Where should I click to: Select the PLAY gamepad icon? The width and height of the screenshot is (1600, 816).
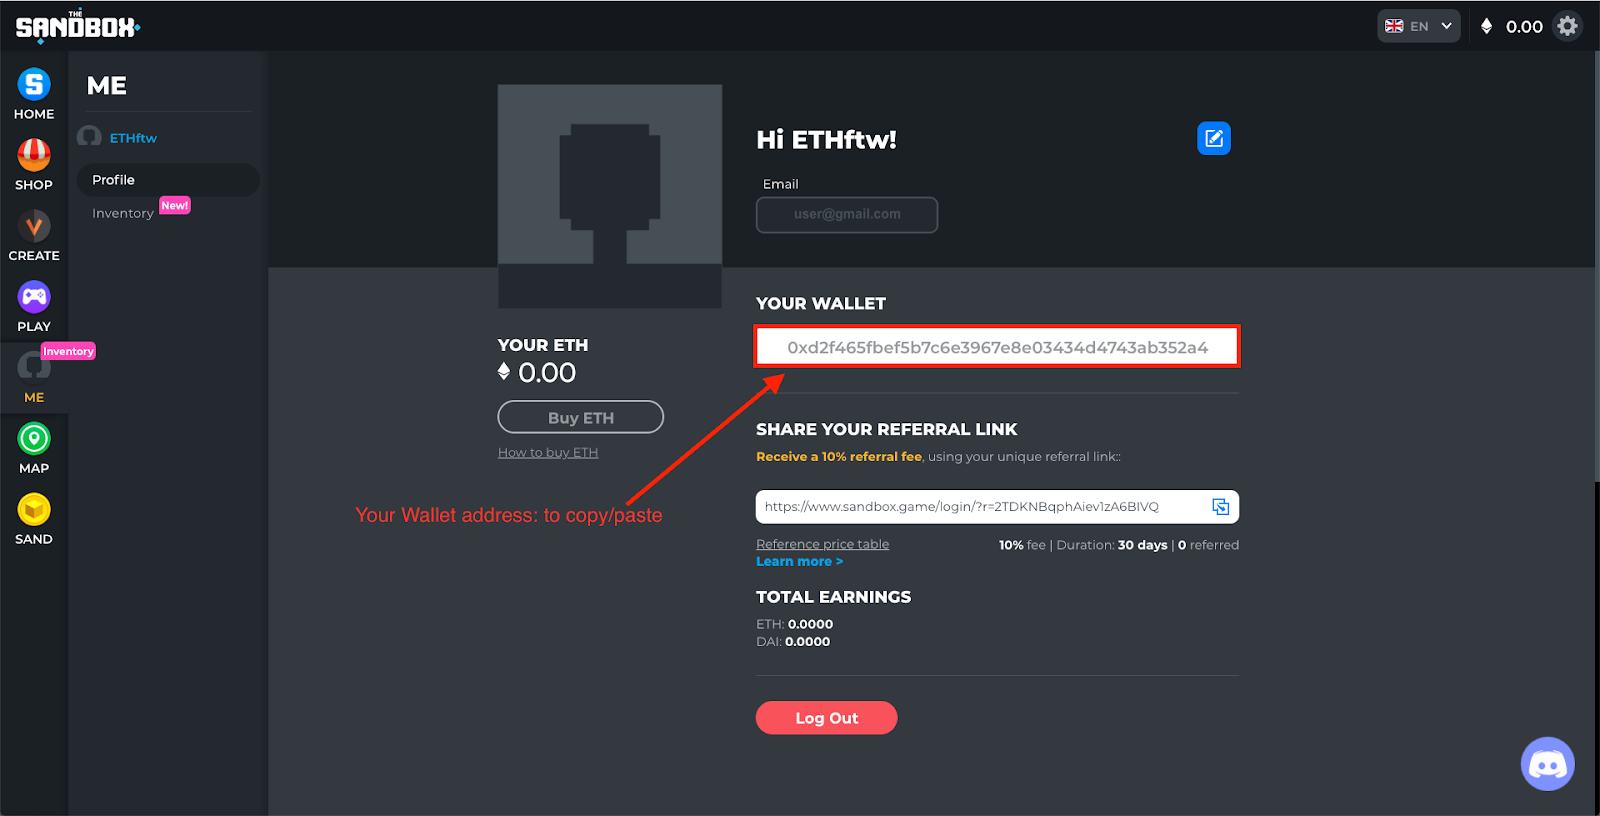(34, 297)
